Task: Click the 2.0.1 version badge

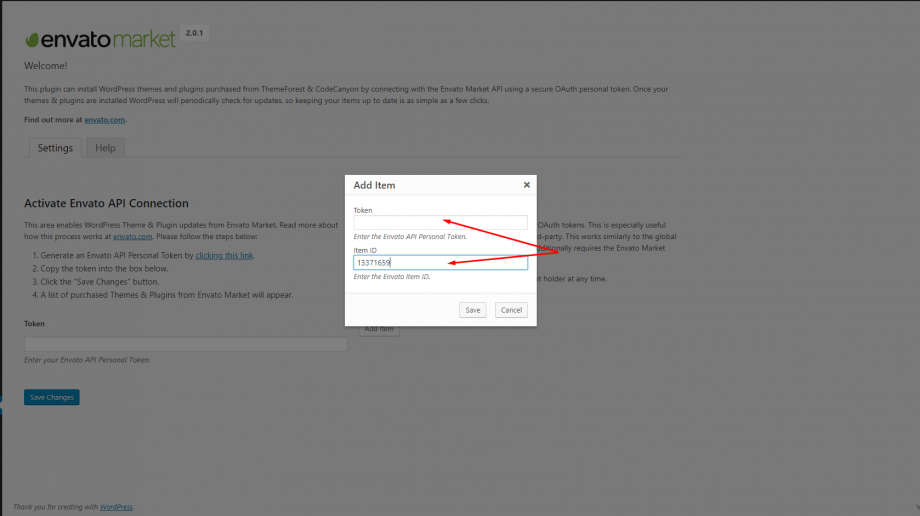Action: pos(195,33)
